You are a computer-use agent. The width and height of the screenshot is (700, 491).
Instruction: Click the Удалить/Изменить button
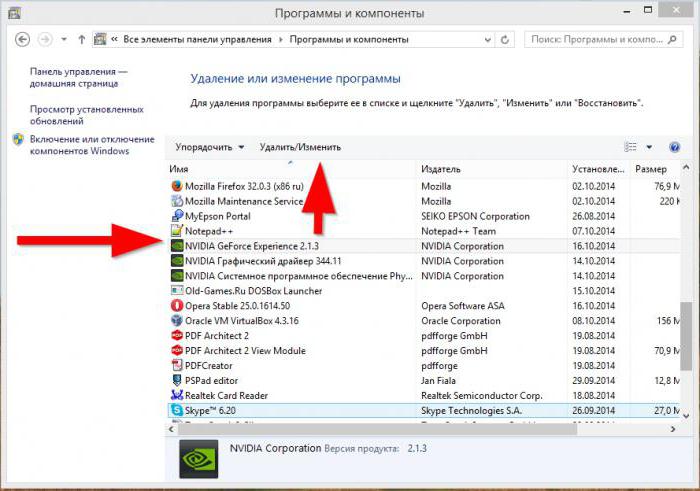[x=300, y=147]
